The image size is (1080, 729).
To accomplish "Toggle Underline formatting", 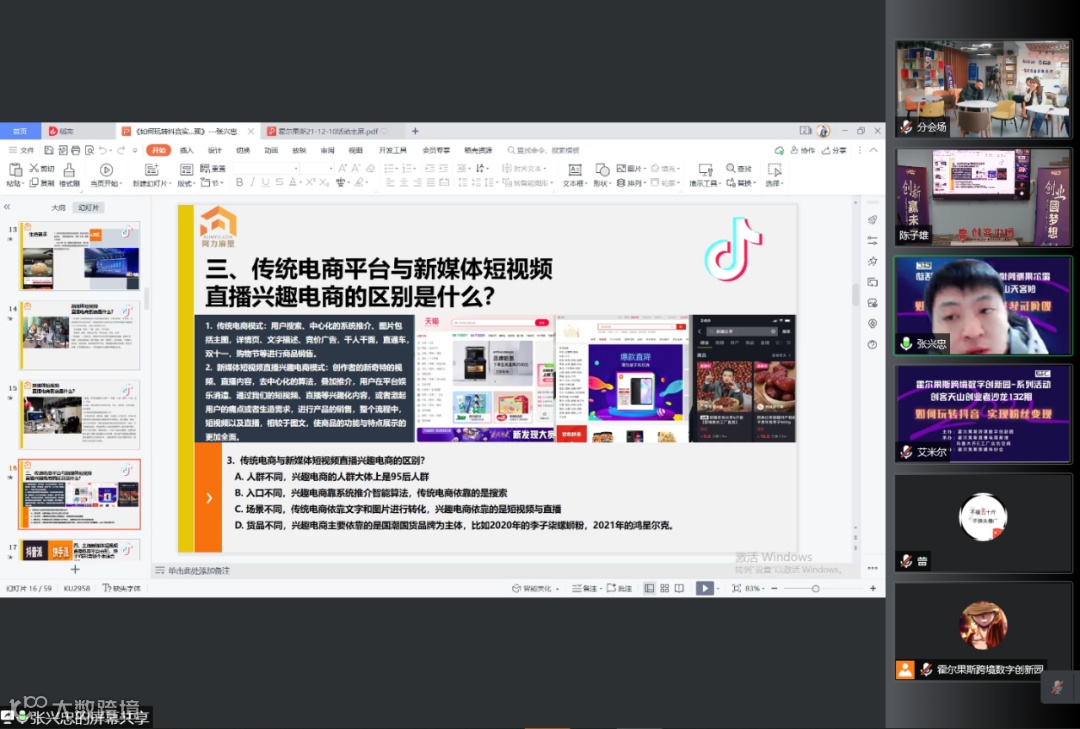I will [x=266, y=183].
